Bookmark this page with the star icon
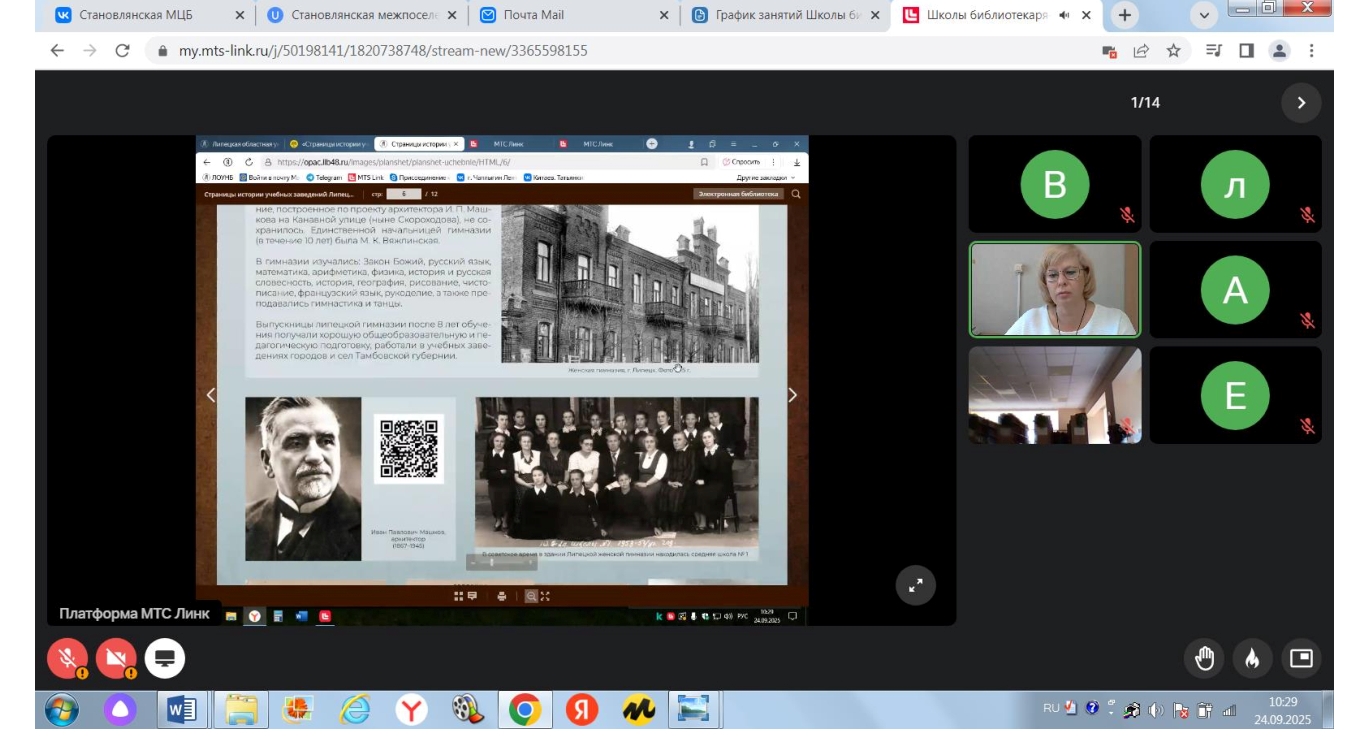The height and width of the screenshot is (752, 1354). [x=1174, y=51]
